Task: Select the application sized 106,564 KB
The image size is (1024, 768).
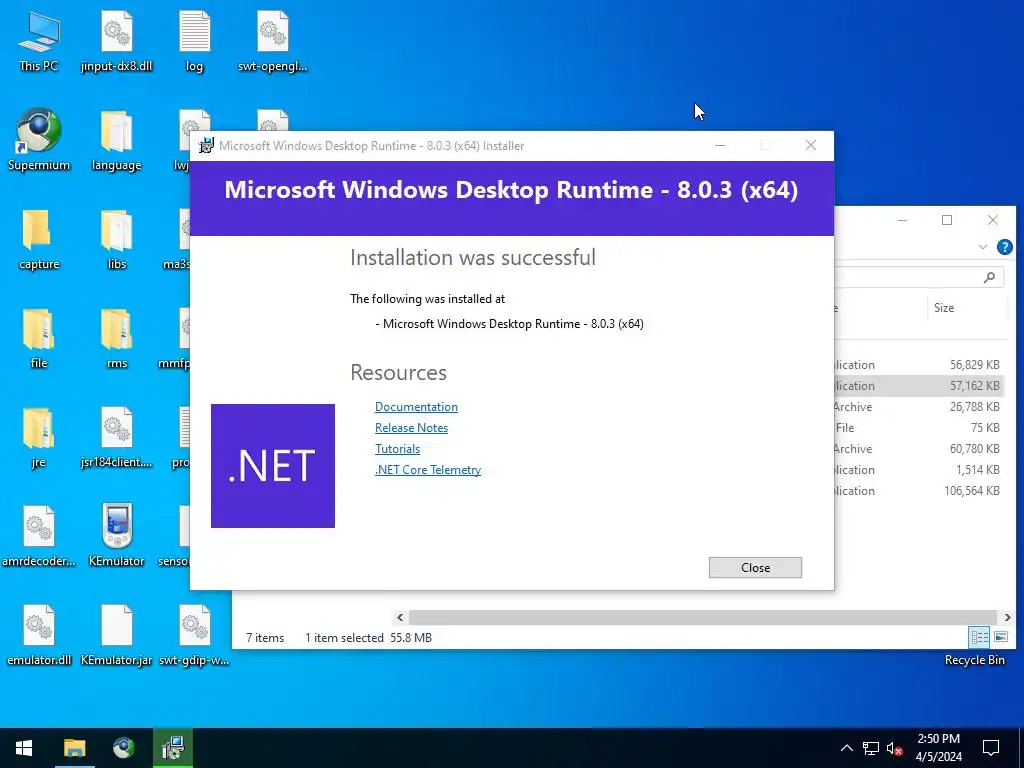Action: [921, 490]
